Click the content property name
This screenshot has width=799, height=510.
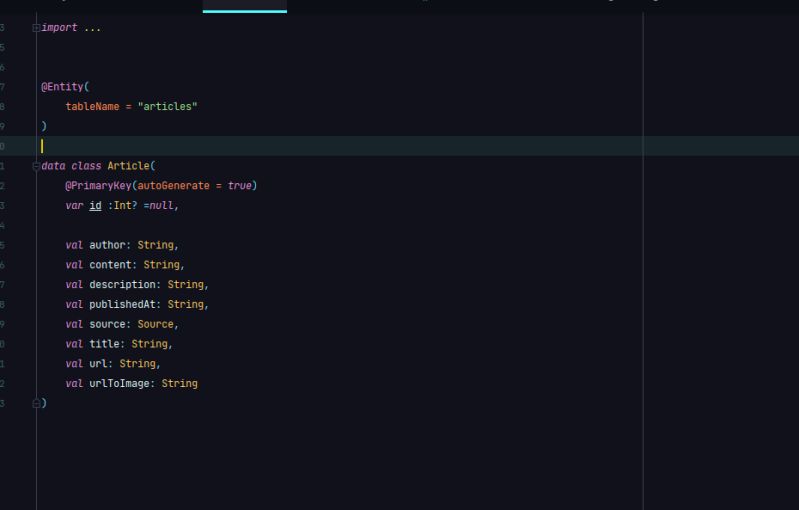coord(111,265)
